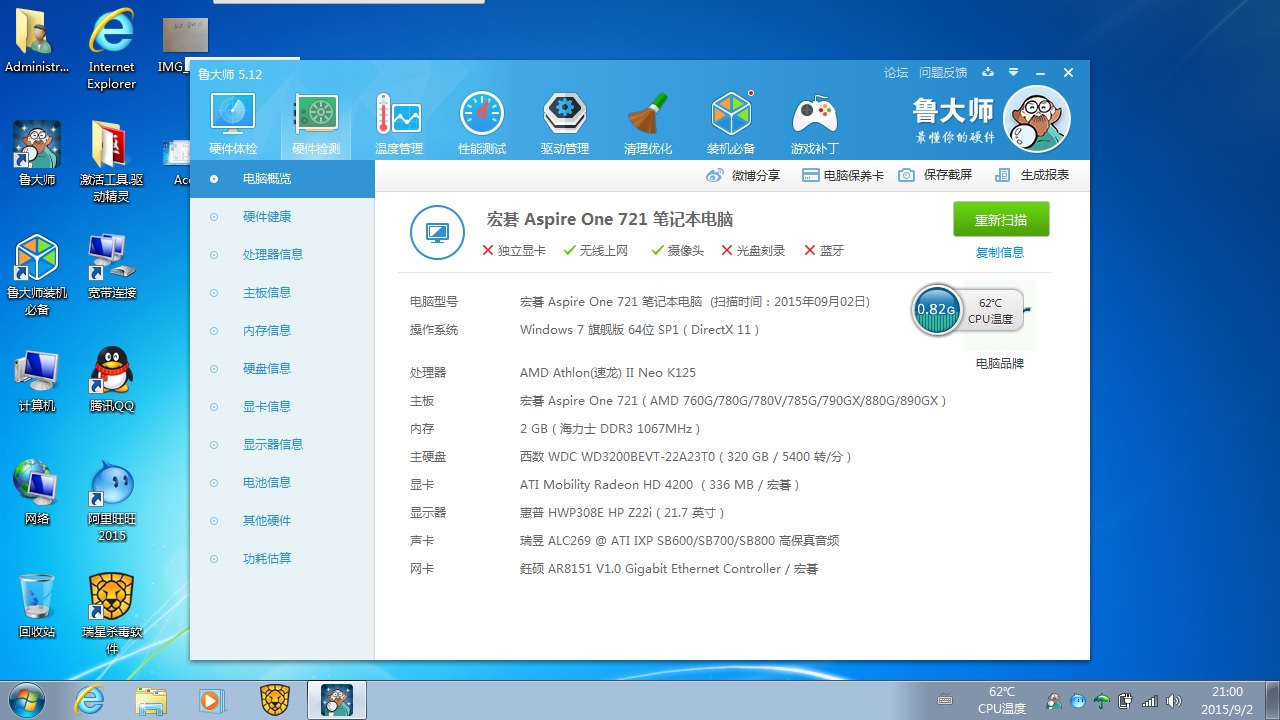Open the 阿里旺旺 2015 desktop shortcut
The image size is (1280, 720).
pos(112,501)
